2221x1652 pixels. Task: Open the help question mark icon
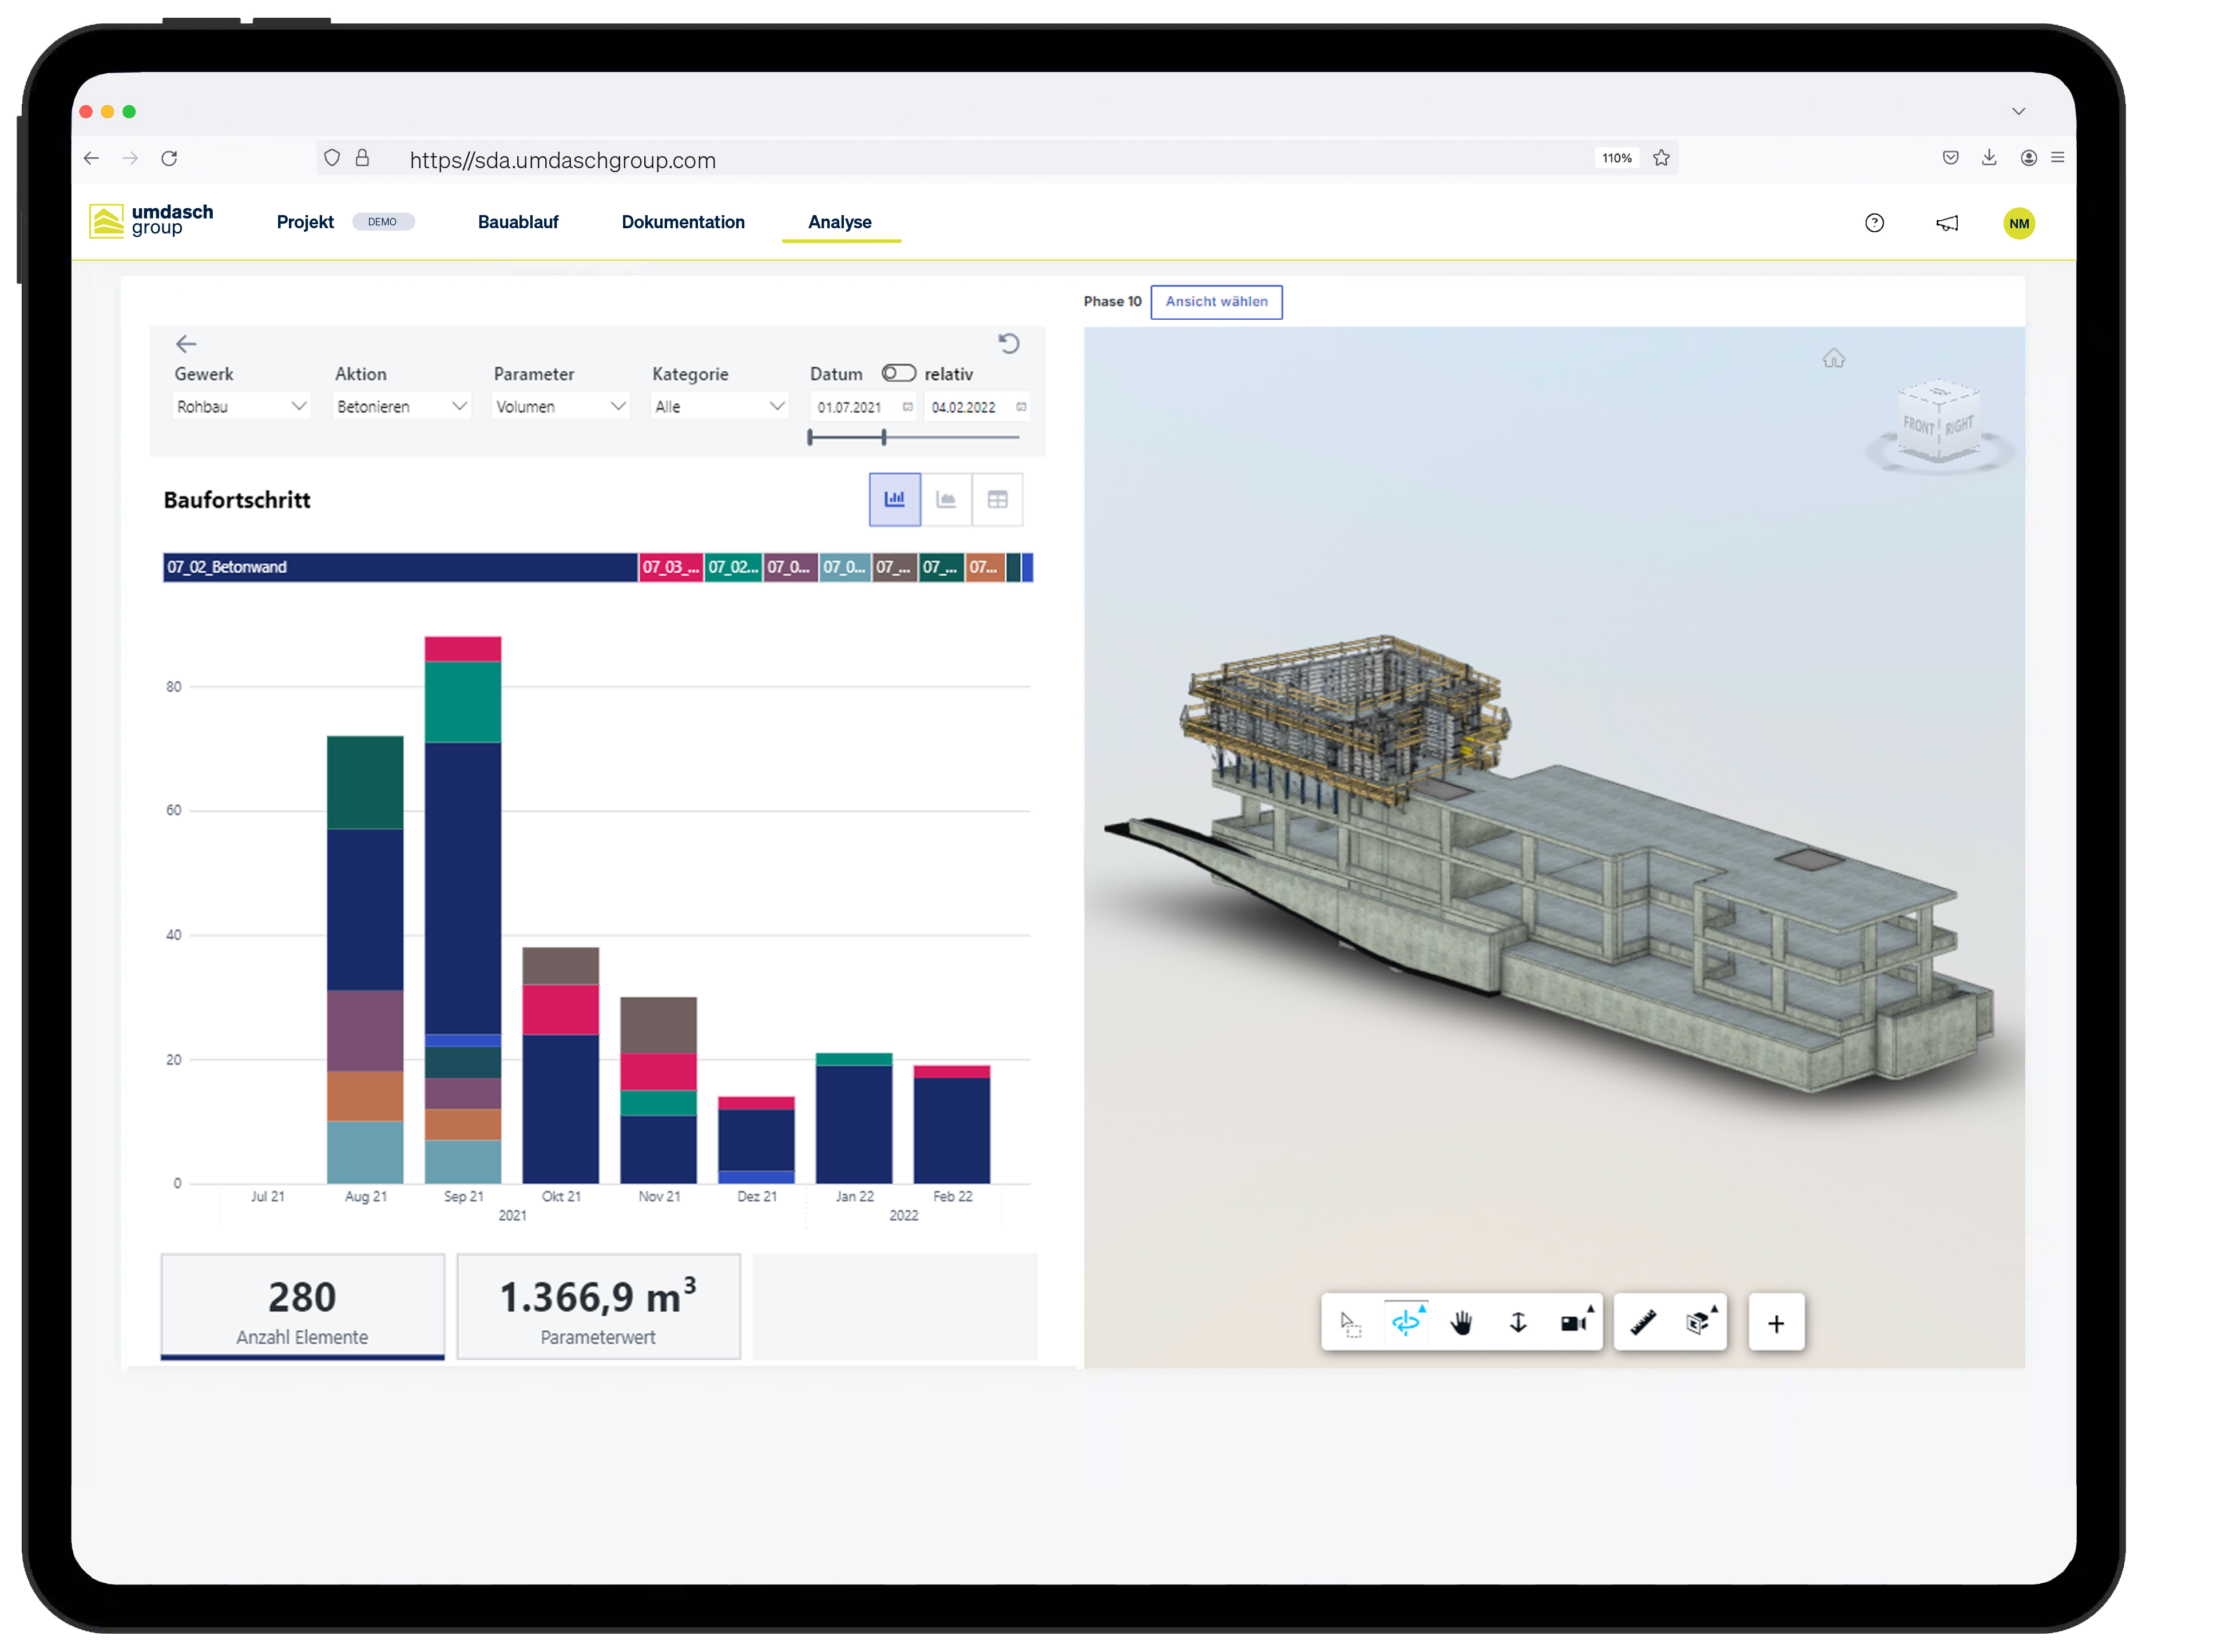click(1875, 222)
